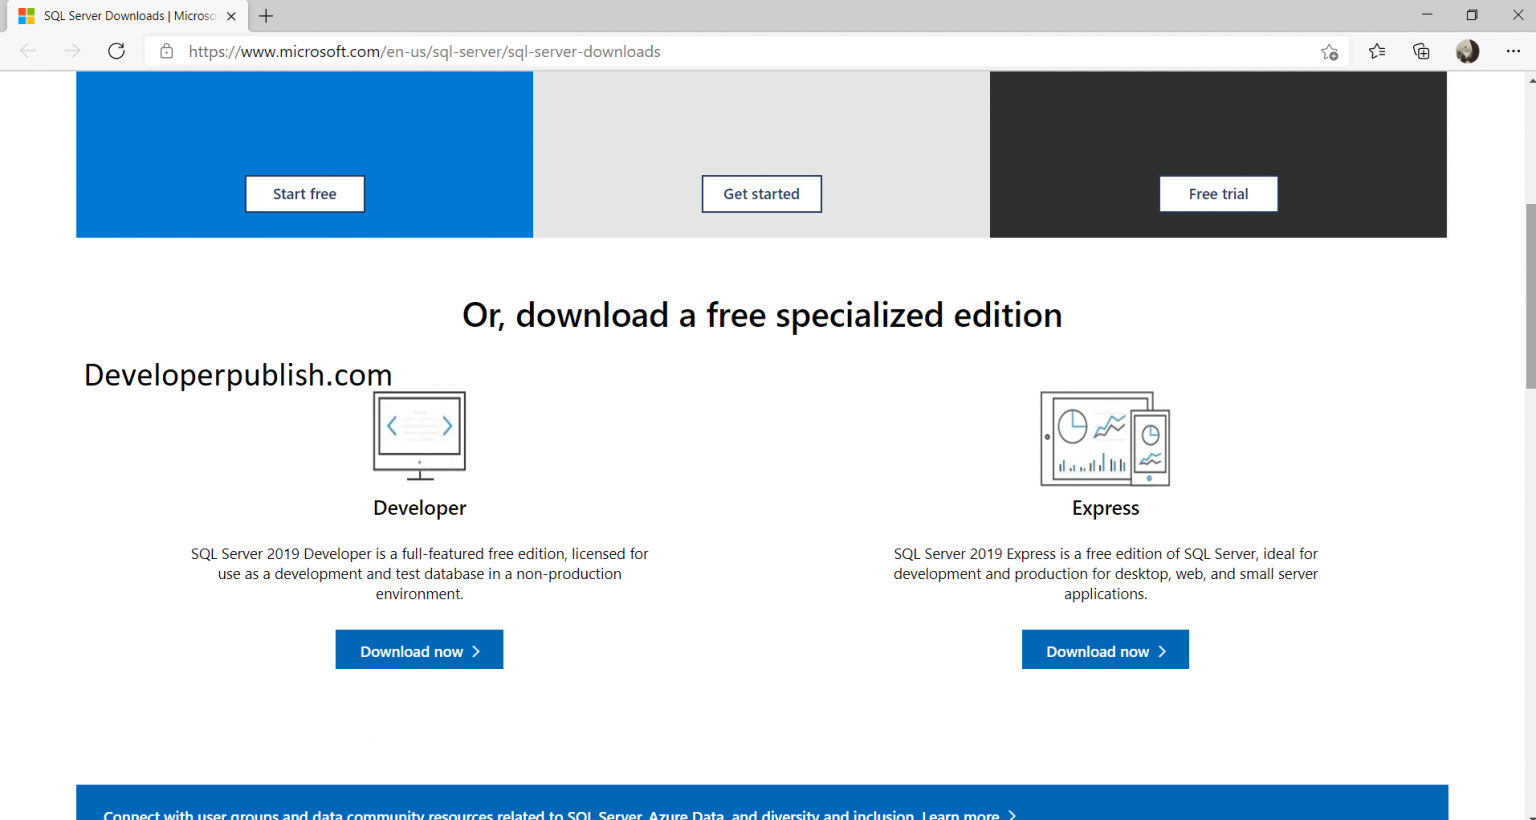Download SQL Server 2019 Express now
Viewport: 1536px width, 820px height.
[x=1105, y=649]
